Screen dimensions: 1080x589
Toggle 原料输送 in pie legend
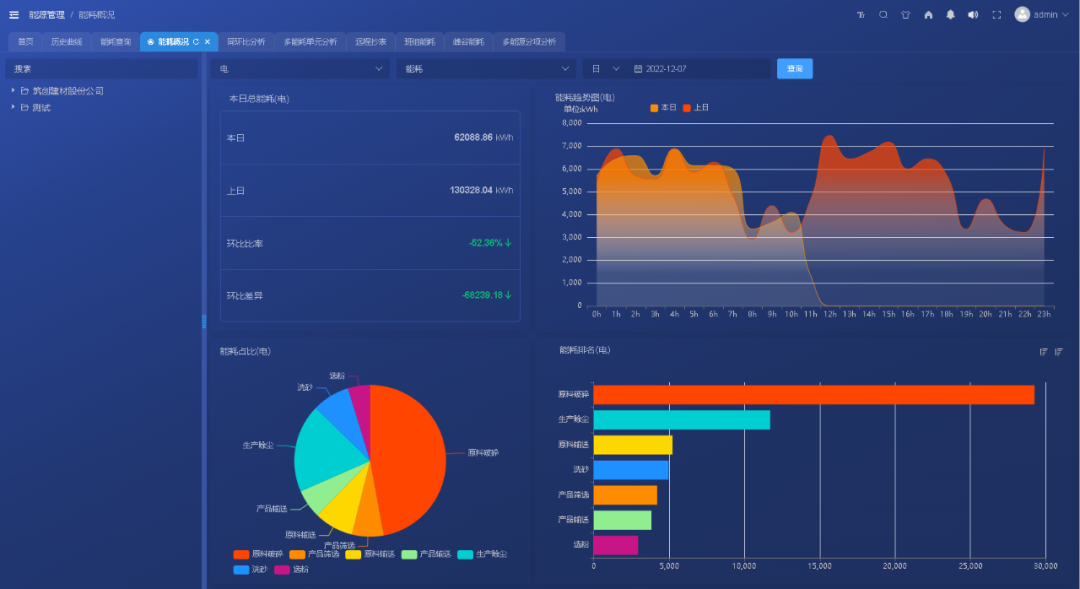(x=370, y=554)
